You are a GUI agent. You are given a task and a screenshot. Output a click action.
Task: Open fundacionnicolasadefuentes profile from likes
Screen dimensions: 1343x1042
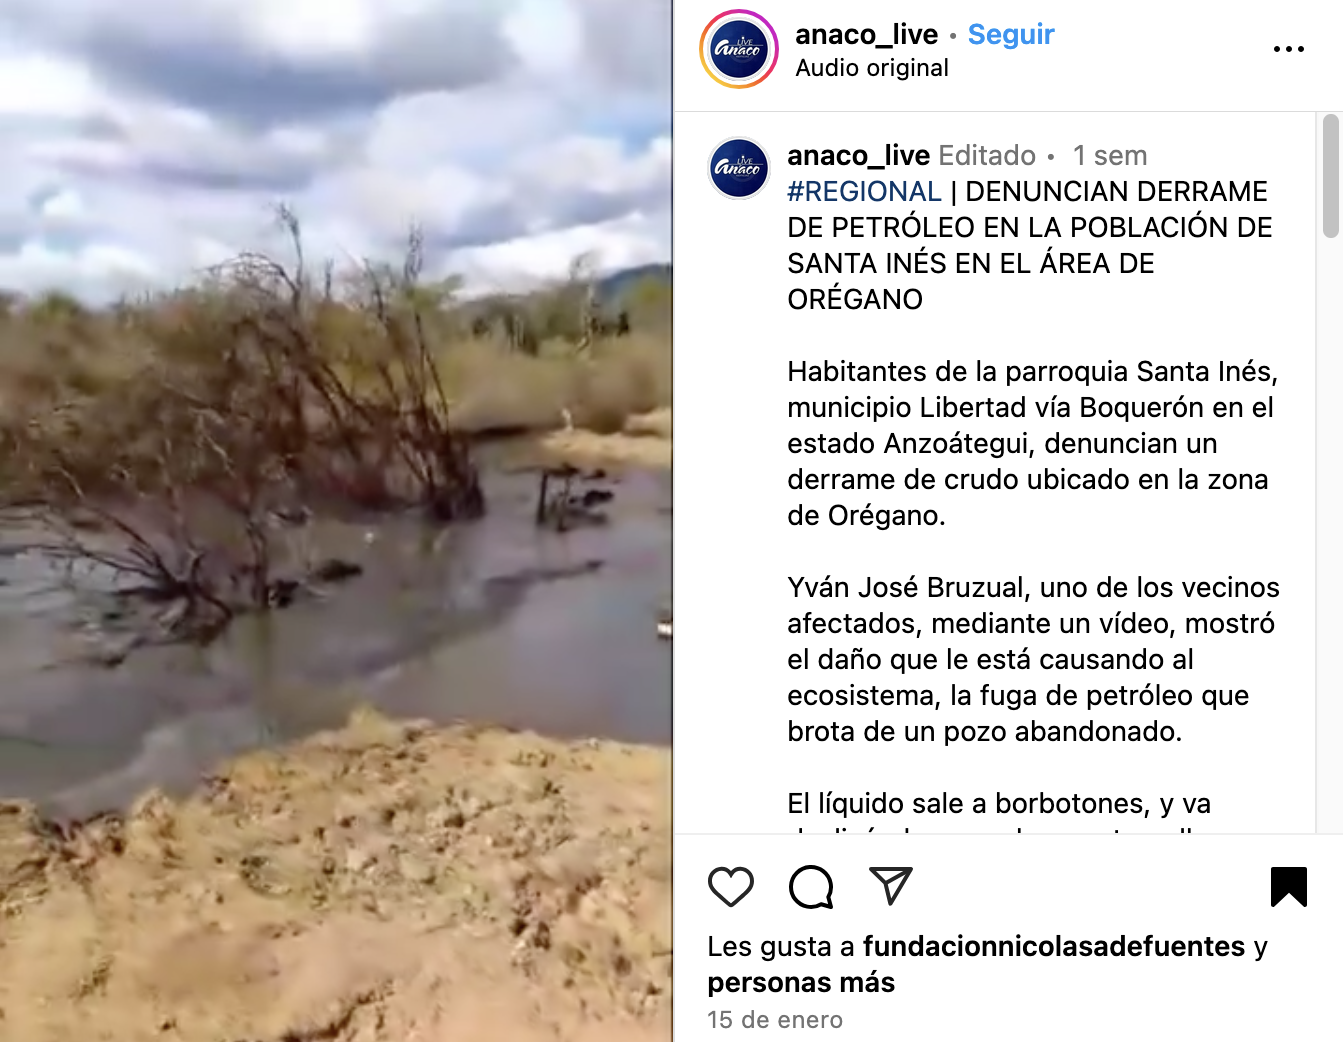coord(1054,946)
